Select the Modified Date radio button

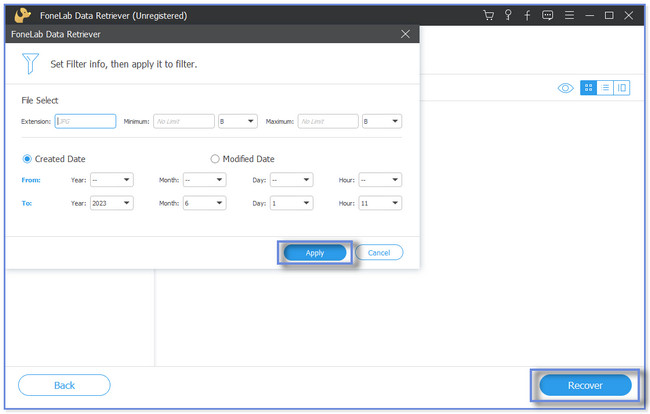click(x=215, y=159)
